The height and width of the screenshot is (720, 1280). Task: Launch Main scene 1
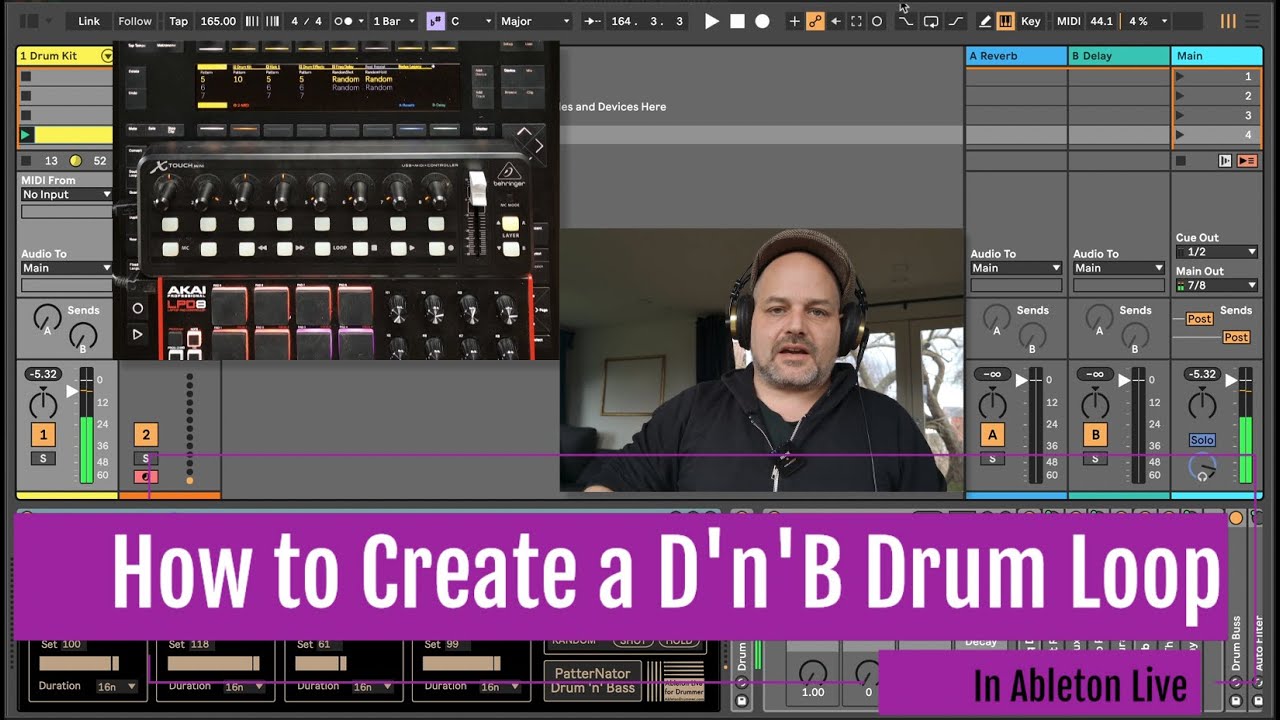click(1180, 76)
